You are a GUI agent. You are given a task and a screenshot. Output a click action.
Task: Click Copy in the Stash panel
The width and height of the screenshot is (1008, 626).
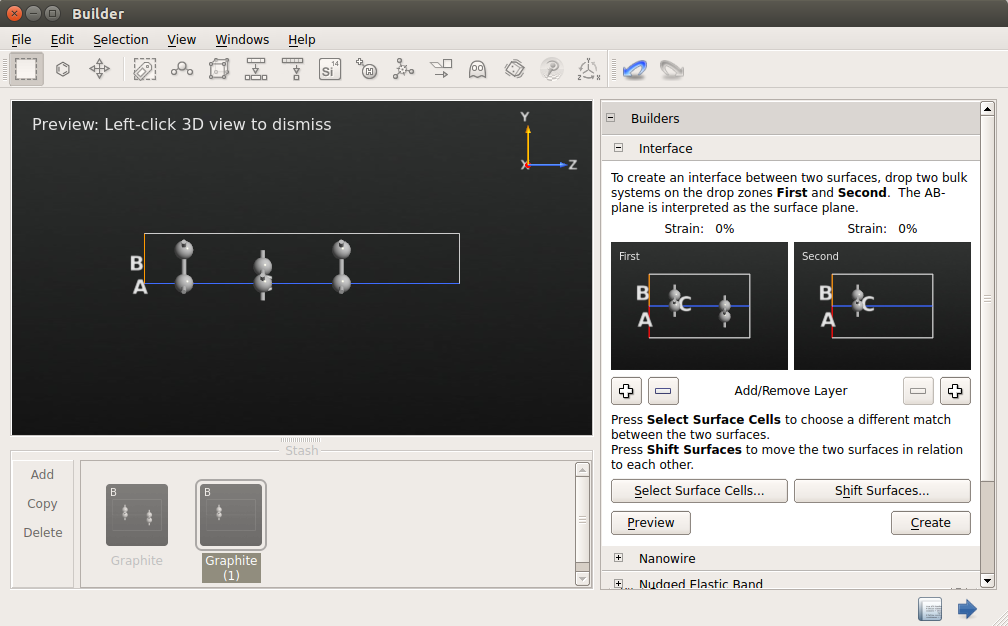pyautogui.click(x=42, y=503)
